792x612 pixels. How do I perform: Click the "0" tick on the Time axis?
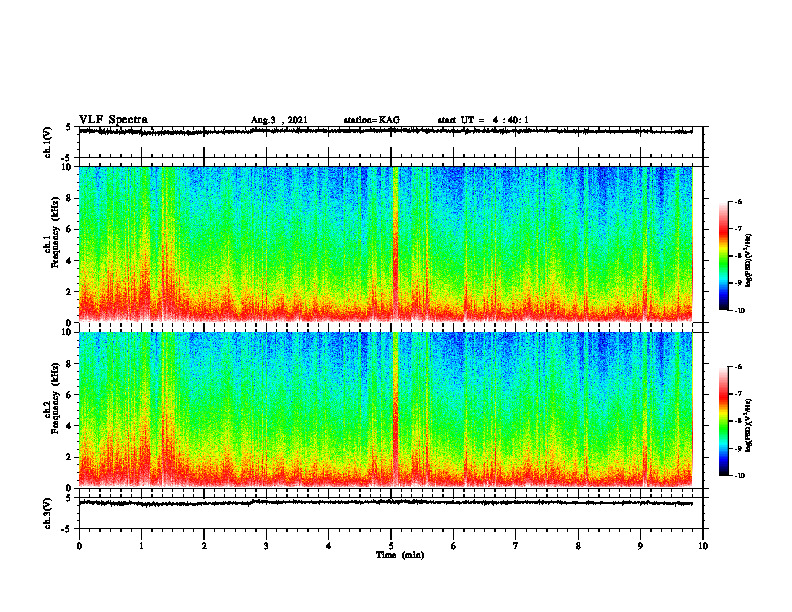(x=79, y=546)
